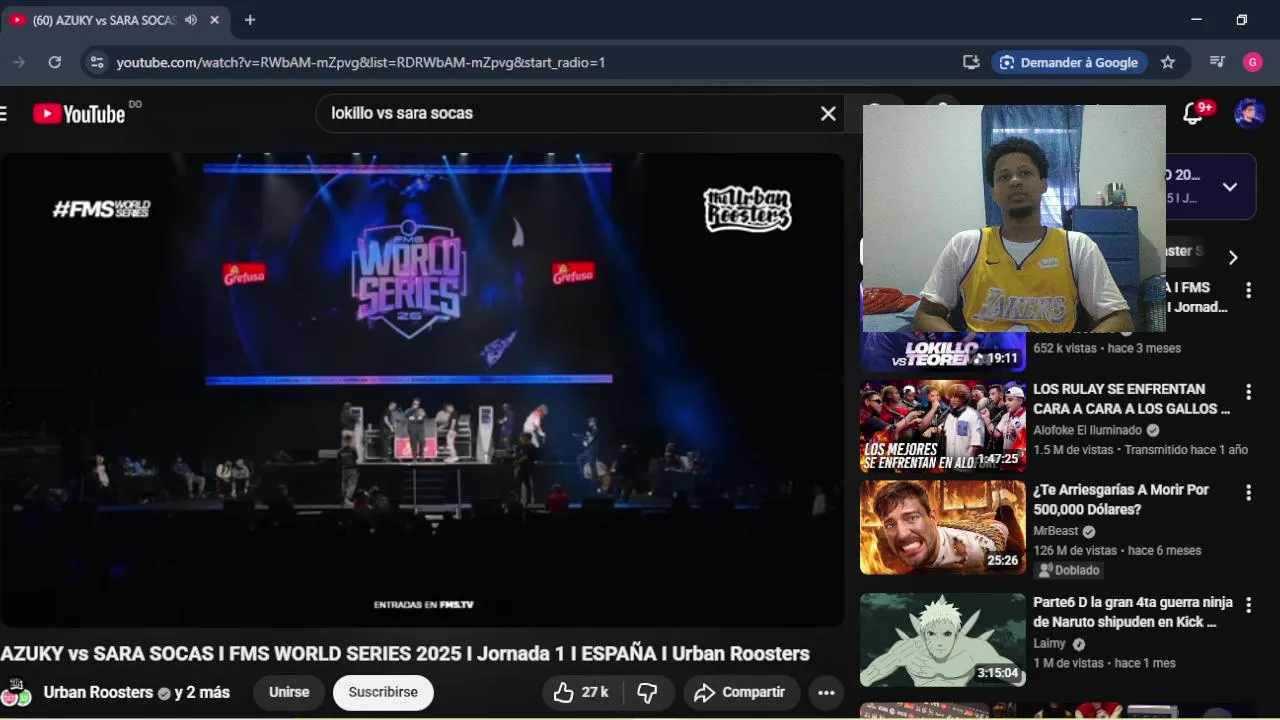Click the address bar URL
Screen dimensions: 1280x720
(x=361, y=62)
